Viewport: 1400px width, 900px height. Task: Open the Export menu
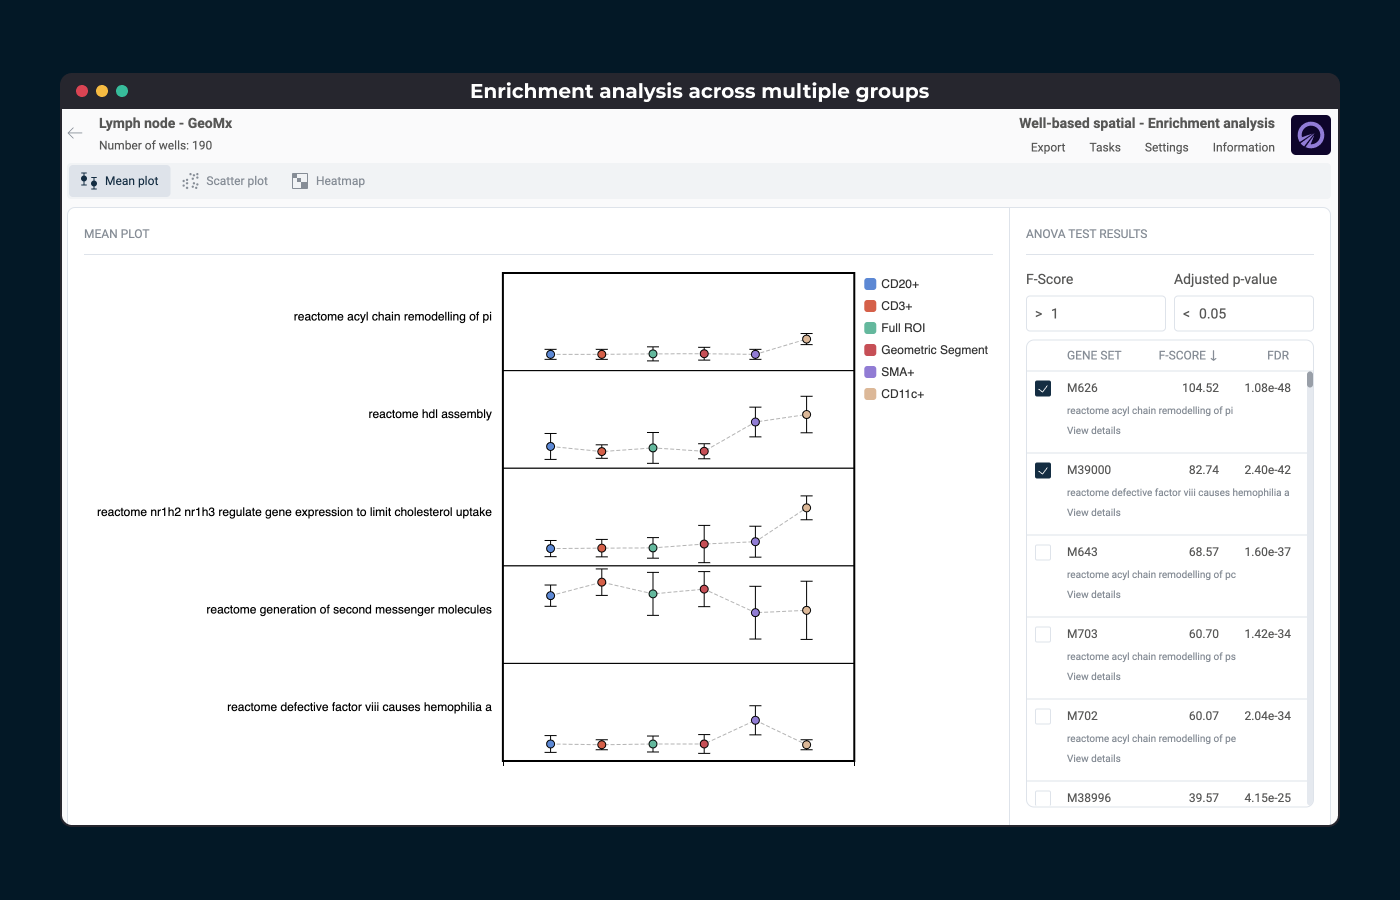[x=1047, y=147]
